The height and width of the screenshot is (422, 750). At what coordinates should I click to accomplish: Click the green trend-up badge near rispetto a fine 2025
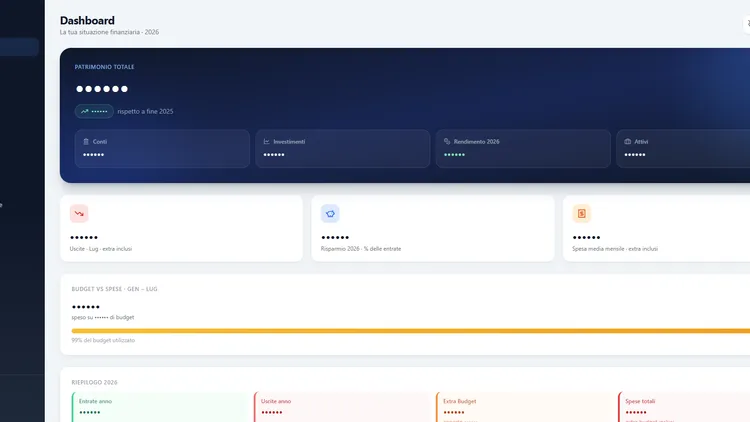coord(94,111)
